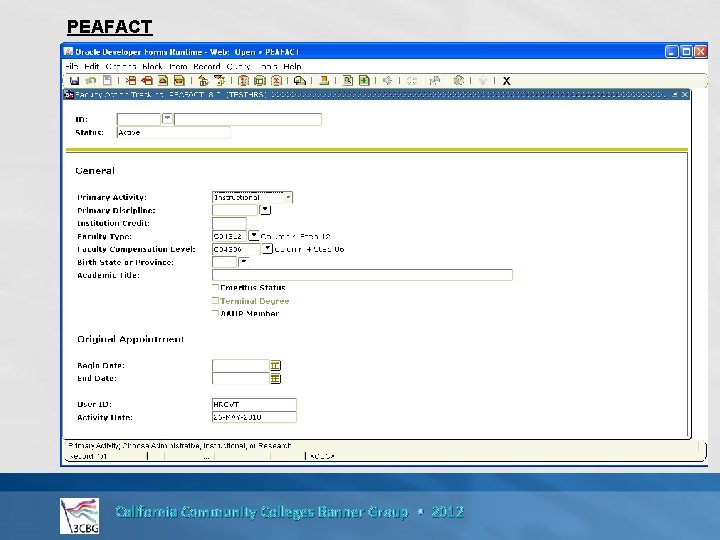The image size is (720, 540).
Task: Open calendar icon next to End Date
Action: coord(275,378)
